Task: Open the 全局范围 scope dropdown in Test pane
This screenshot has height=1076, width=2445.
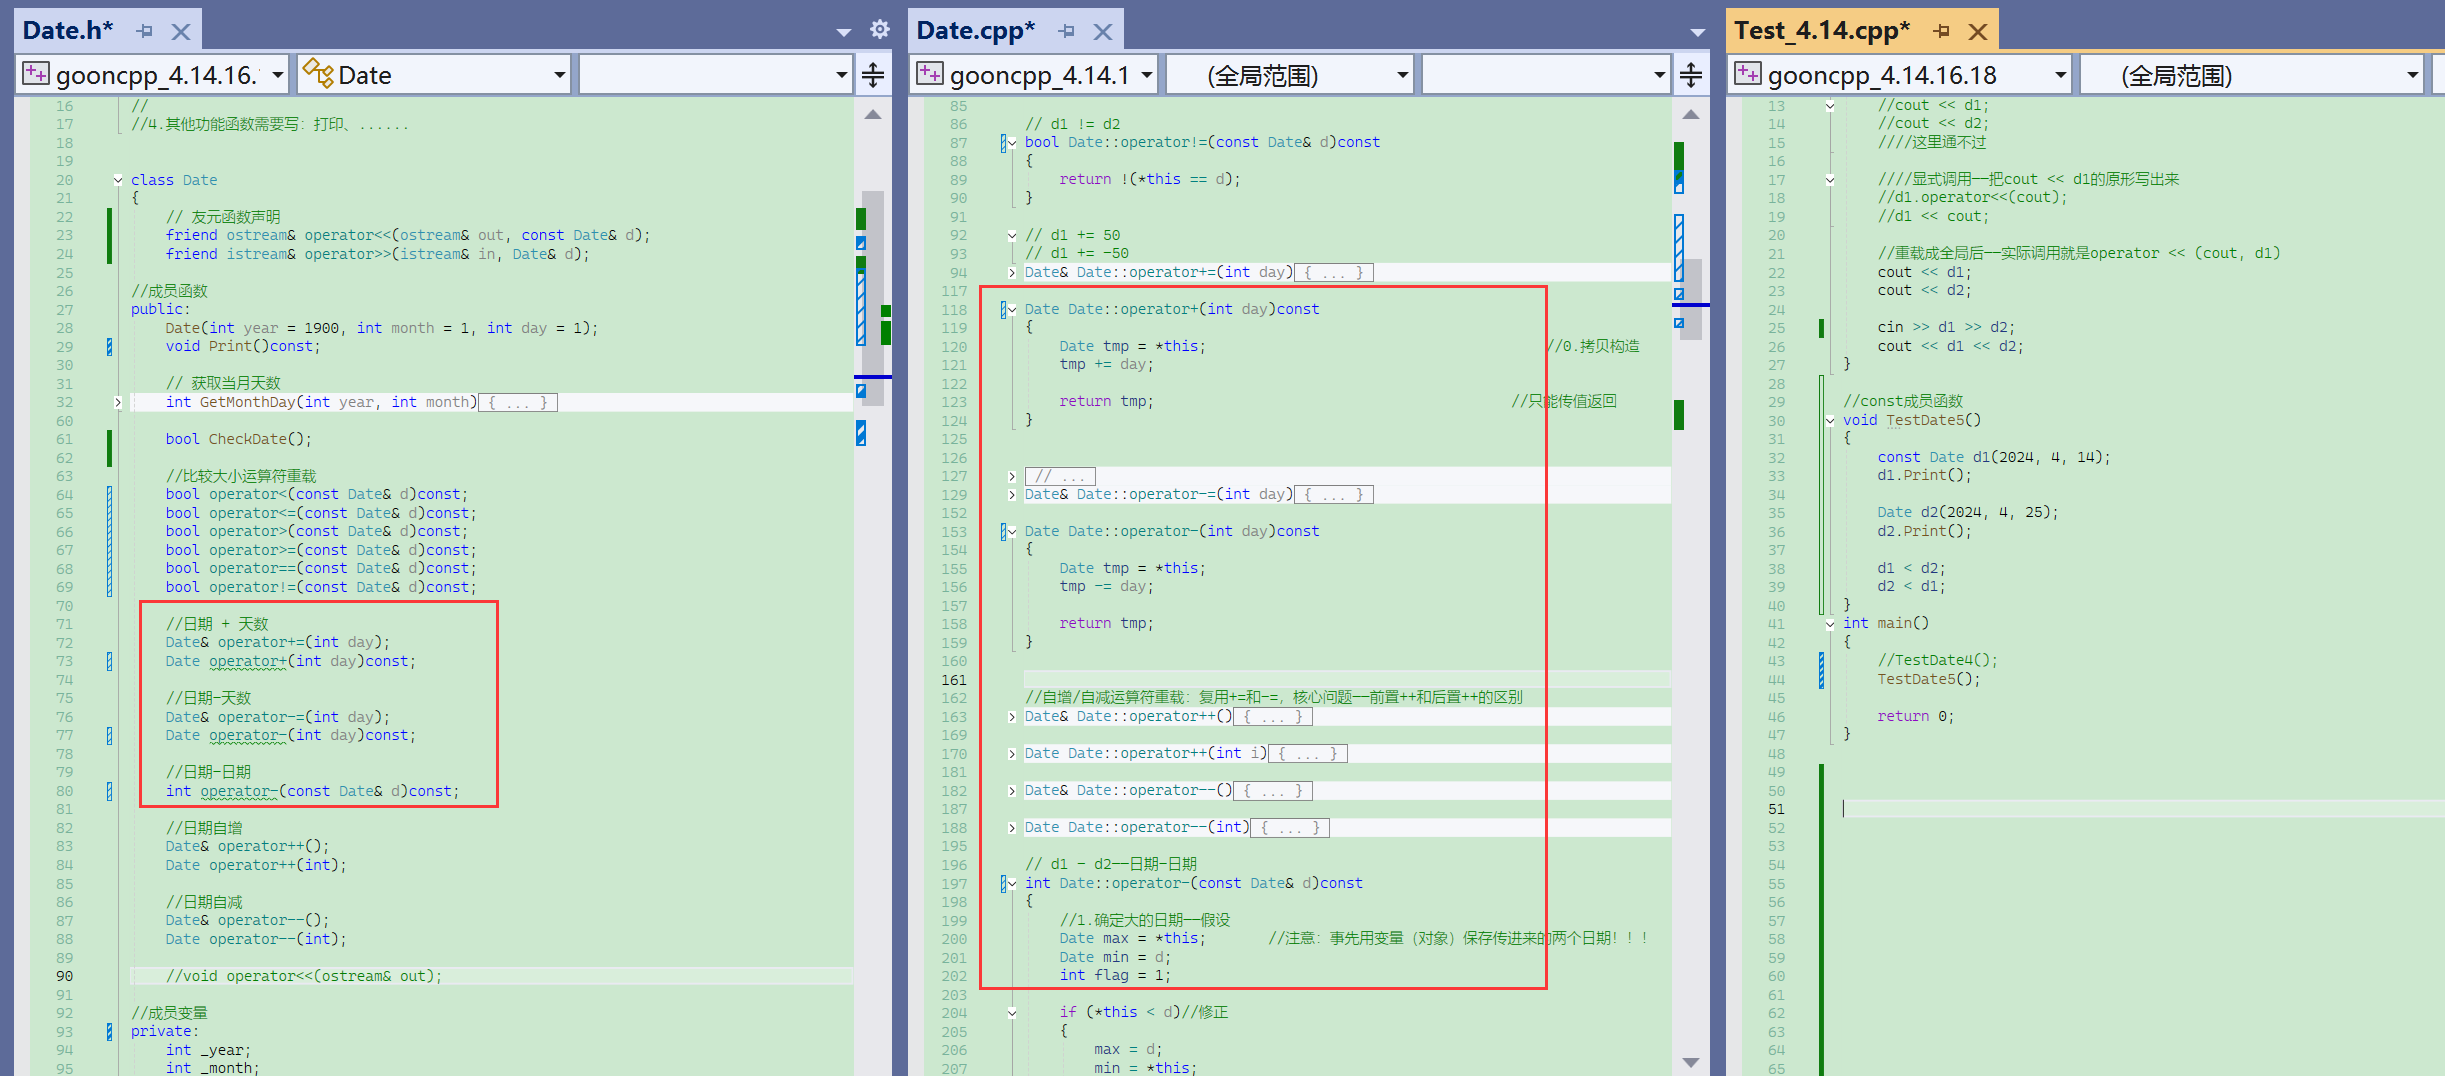Action: [2252, 75]
